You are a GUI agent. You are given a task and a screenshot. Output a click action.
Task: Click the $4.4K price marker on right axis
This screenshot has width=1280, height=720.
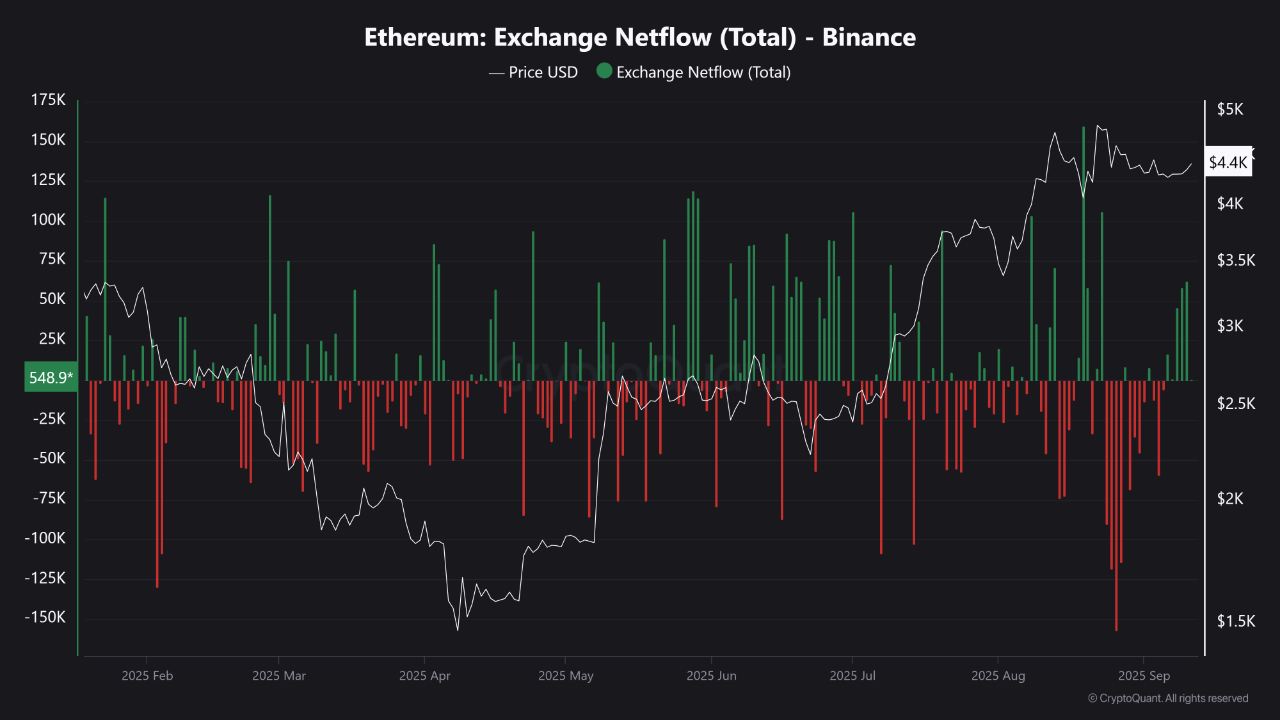pyautogui.click(x=1227, y=162)
